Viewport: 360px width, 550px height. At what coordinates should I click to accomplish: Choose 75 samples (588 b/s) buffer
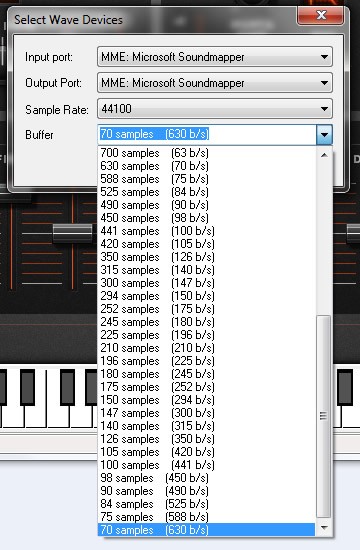pos(206,517)
